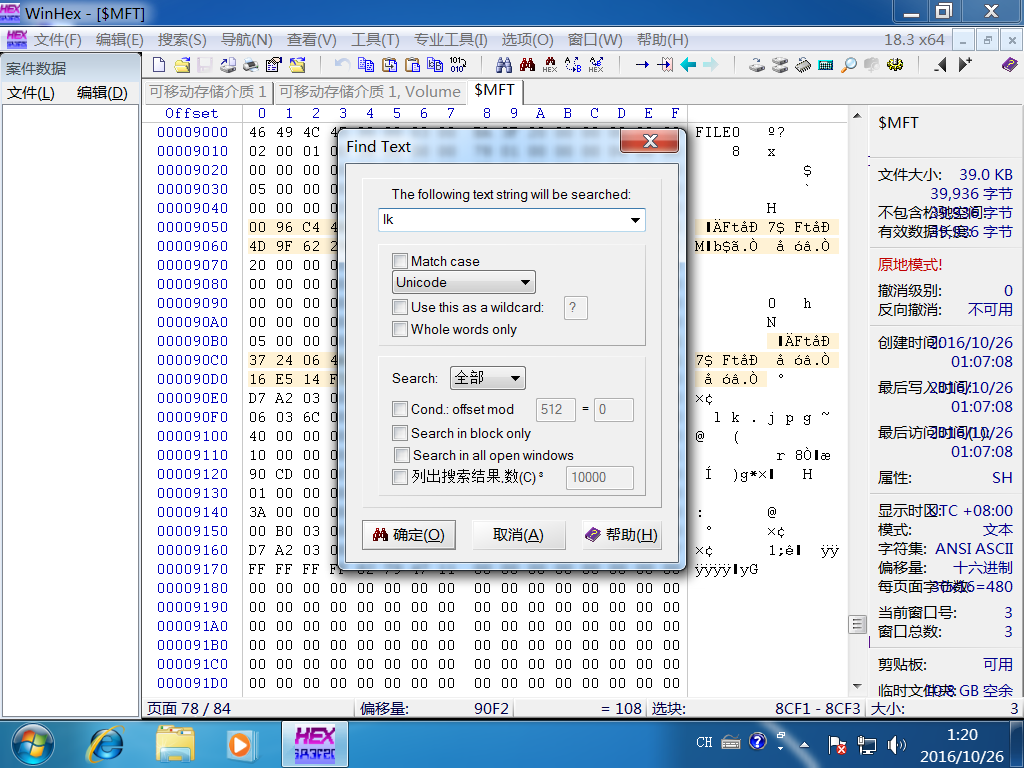
Task: Click the magnifying glass analysis icon
Action: pos(848,65)
